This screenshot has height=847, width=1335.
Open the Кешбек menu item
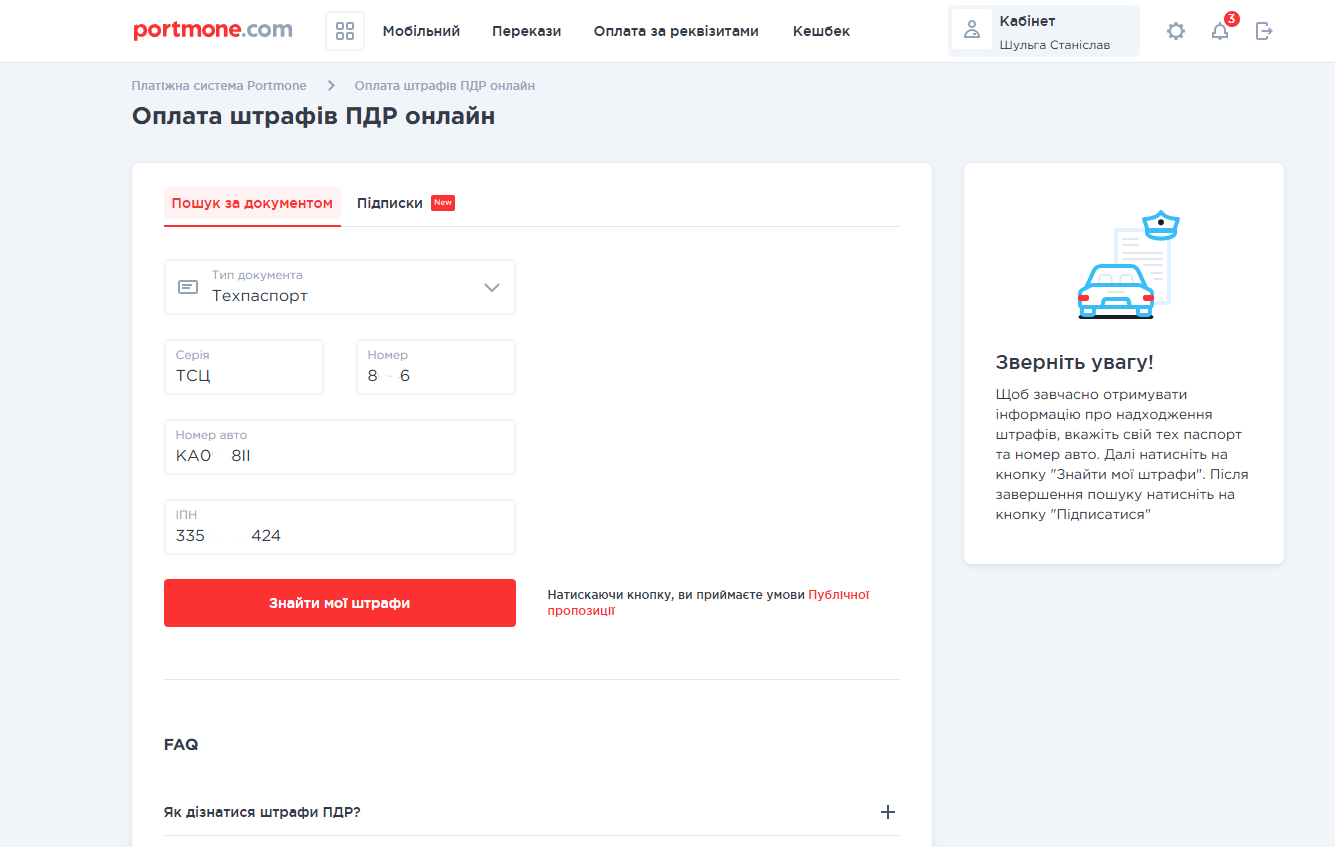821,31
